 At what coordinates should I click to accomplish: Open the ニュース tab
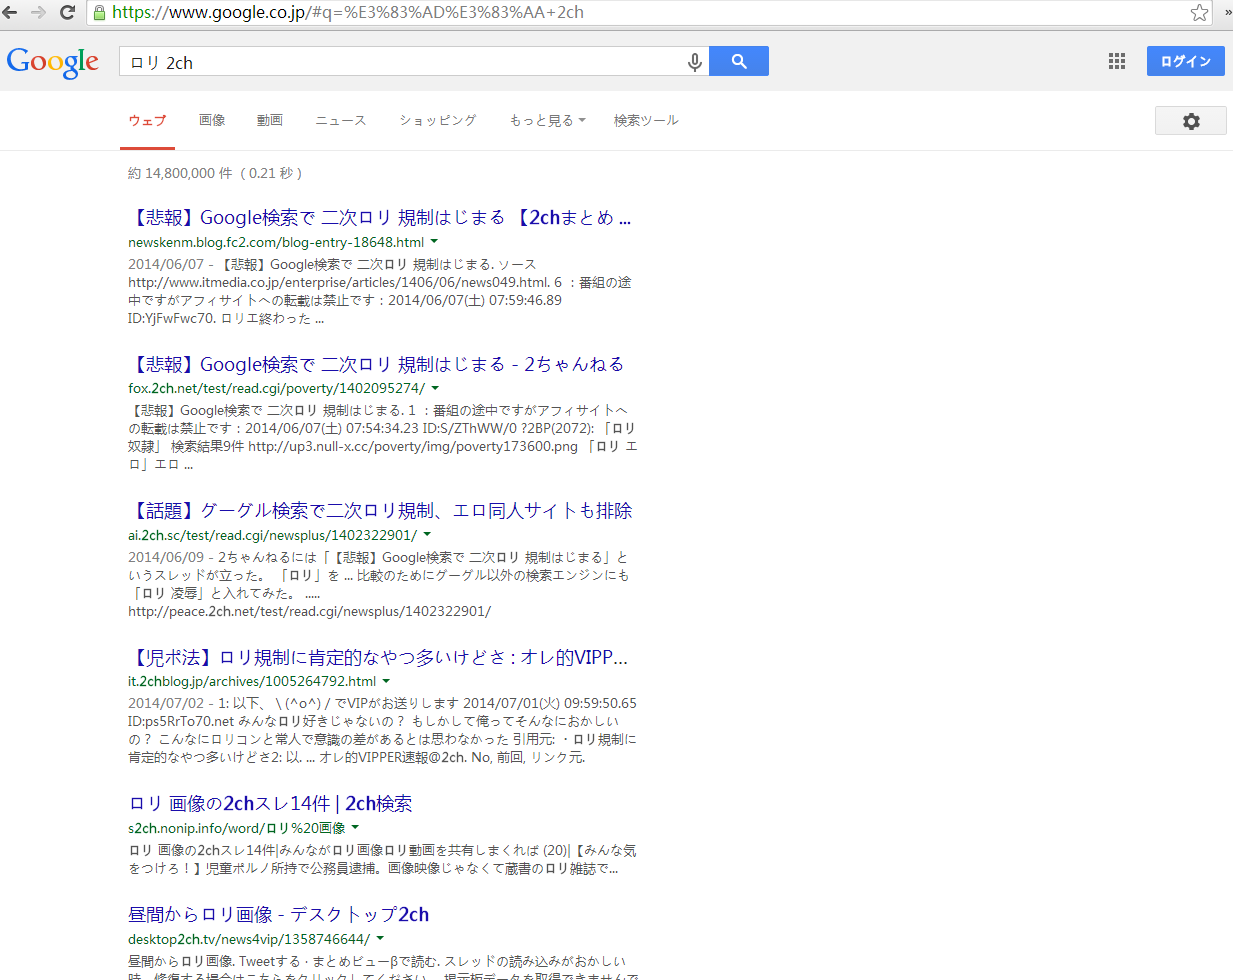click(x=341, y=120)
